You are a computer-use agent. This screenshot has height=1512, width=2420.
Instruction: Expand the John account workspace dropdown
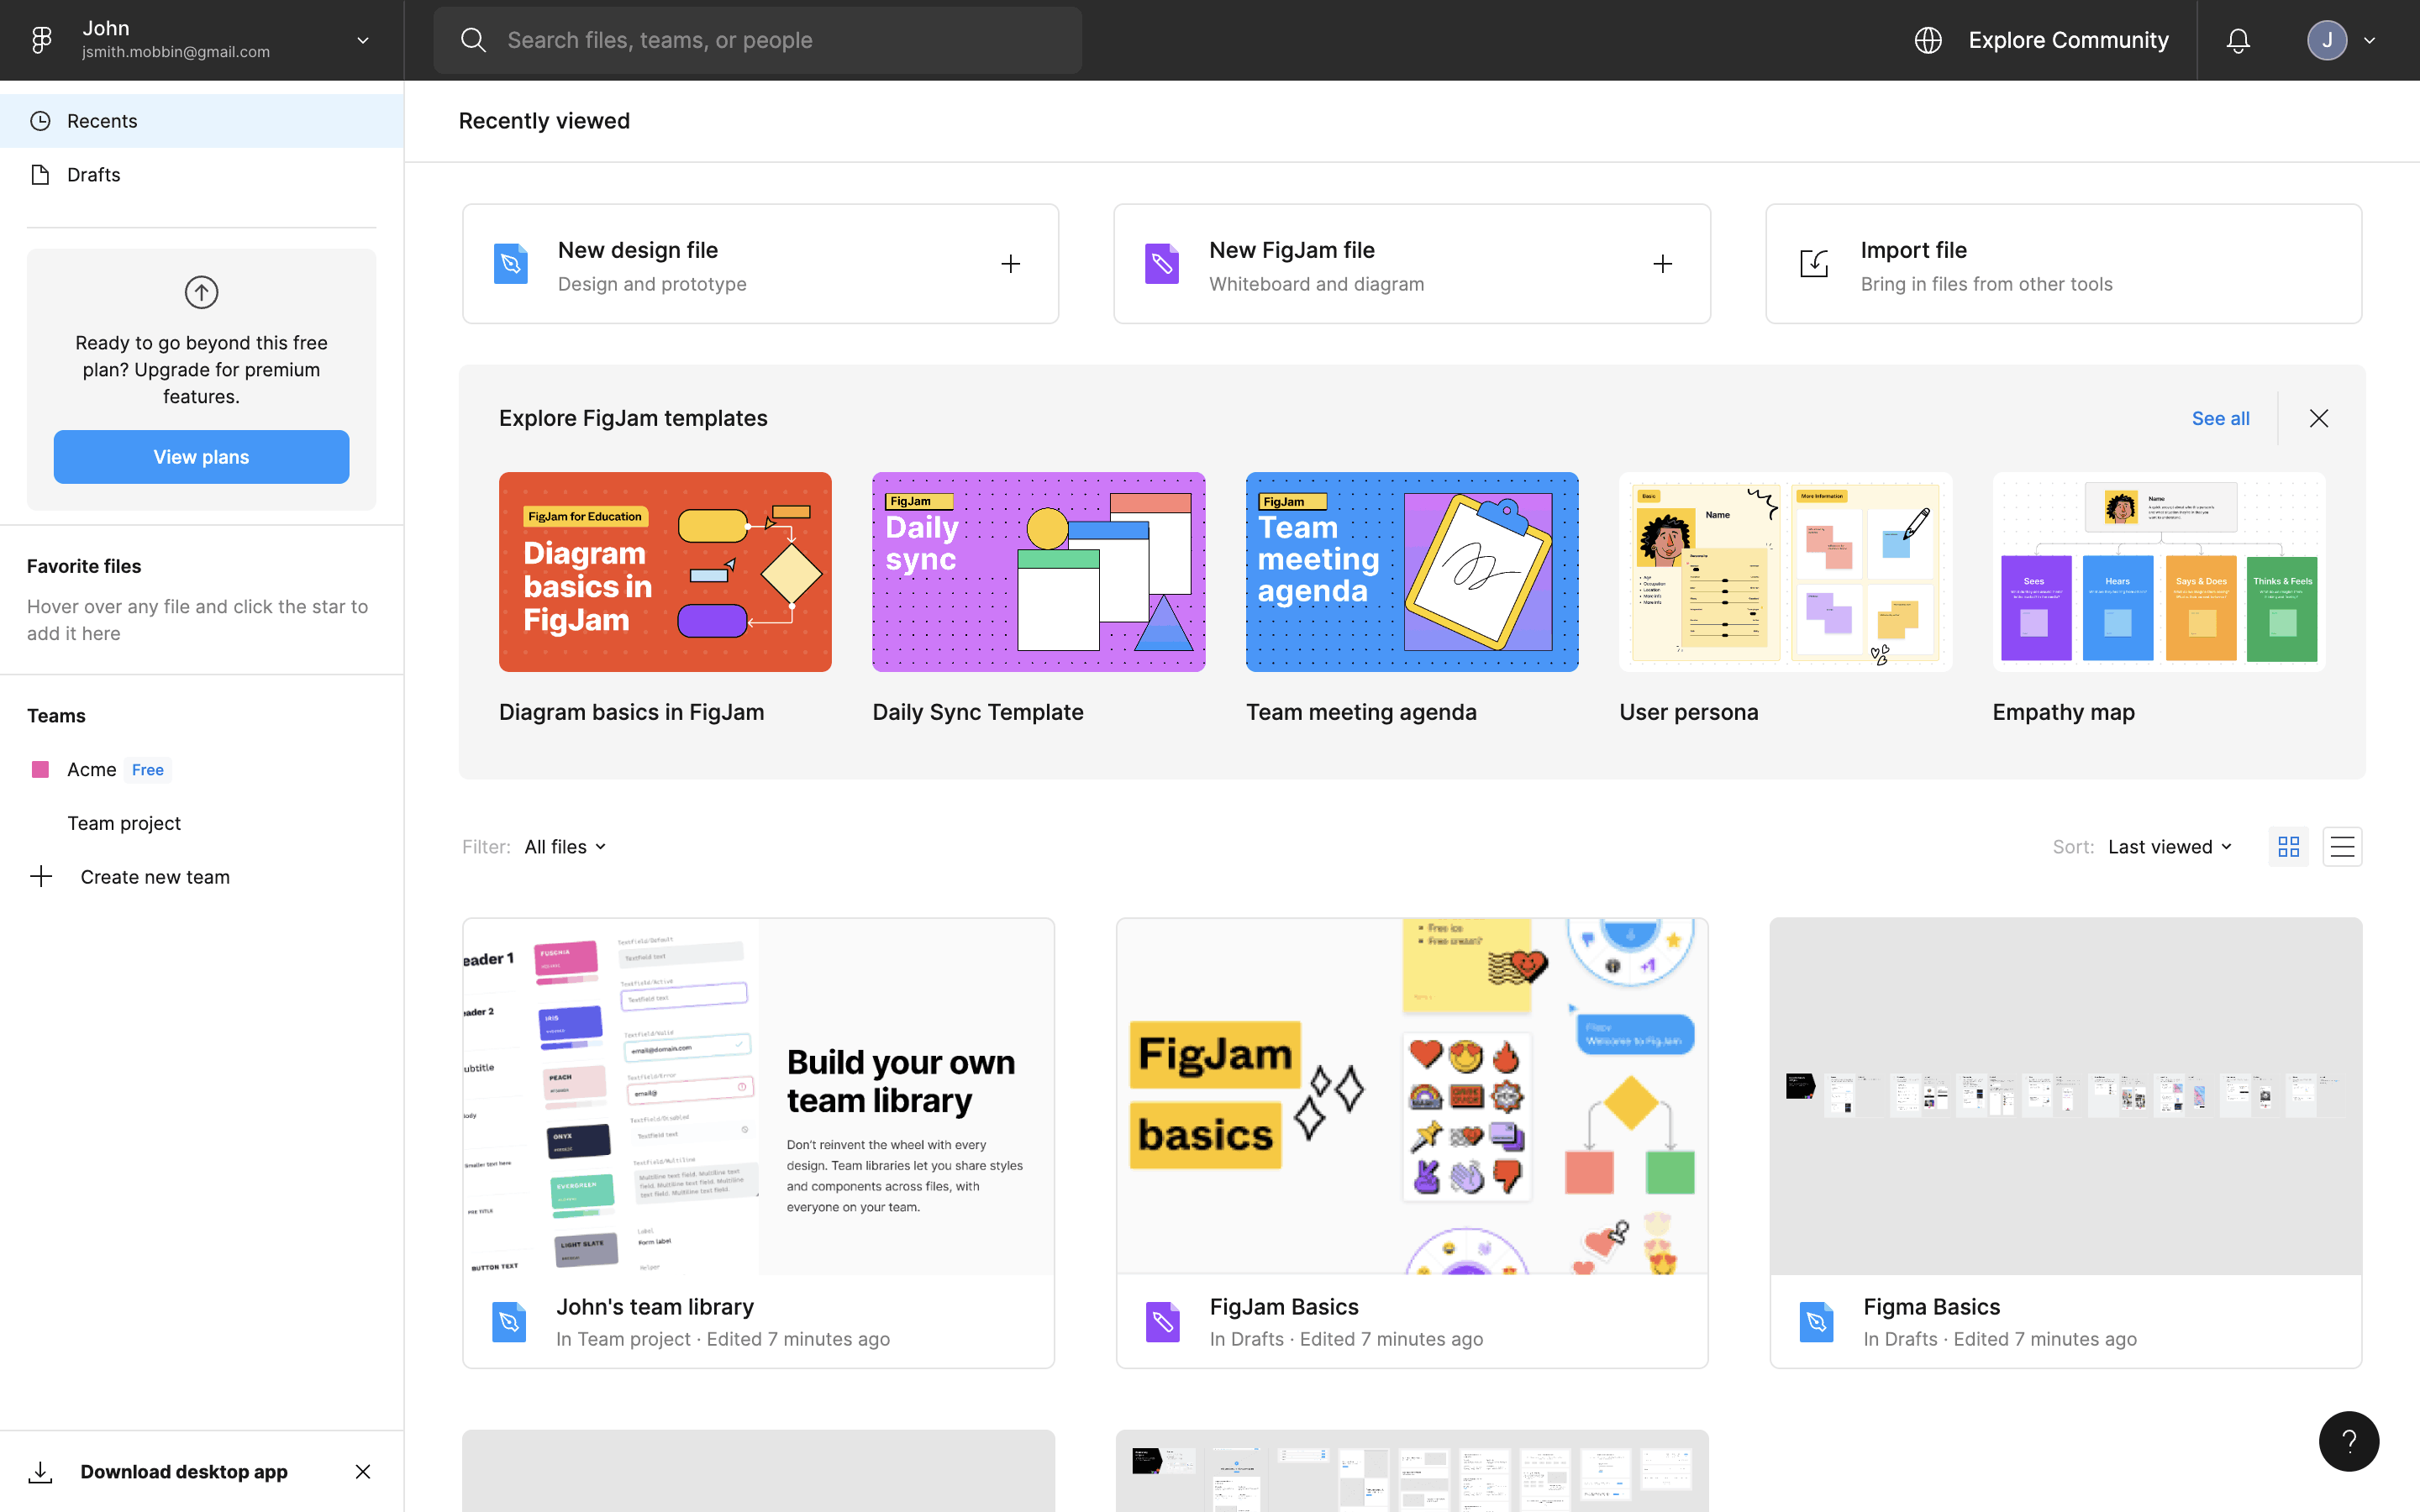362,40
